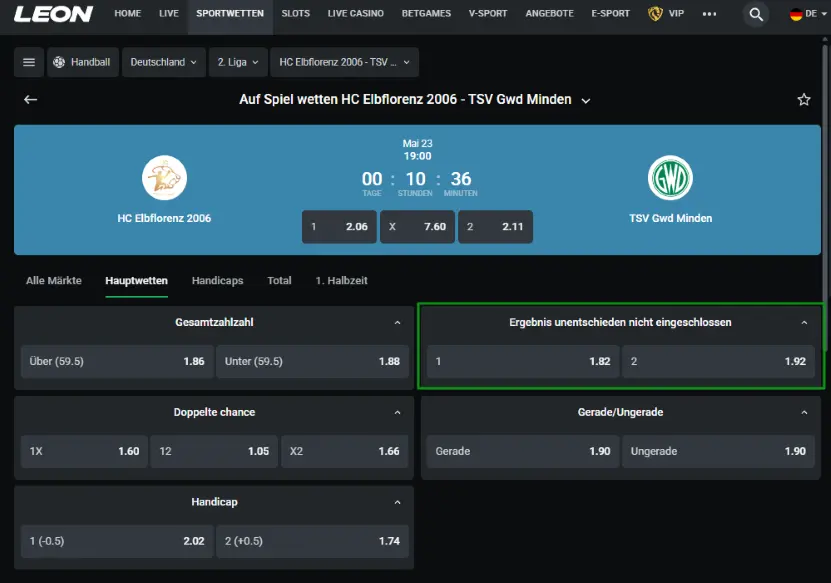Open the Deutschland country dropdown
The width and height of the screenshot is (831, 583).
163,62
